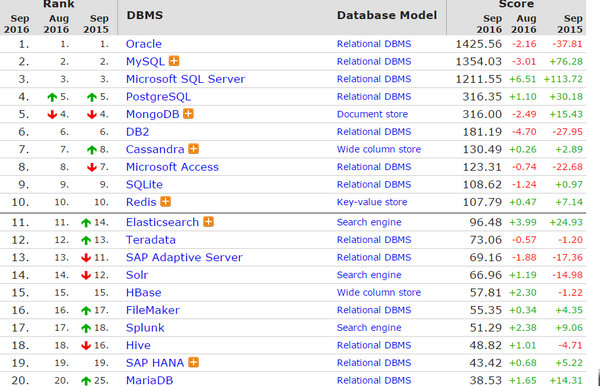Open the Oracle link

144,44
